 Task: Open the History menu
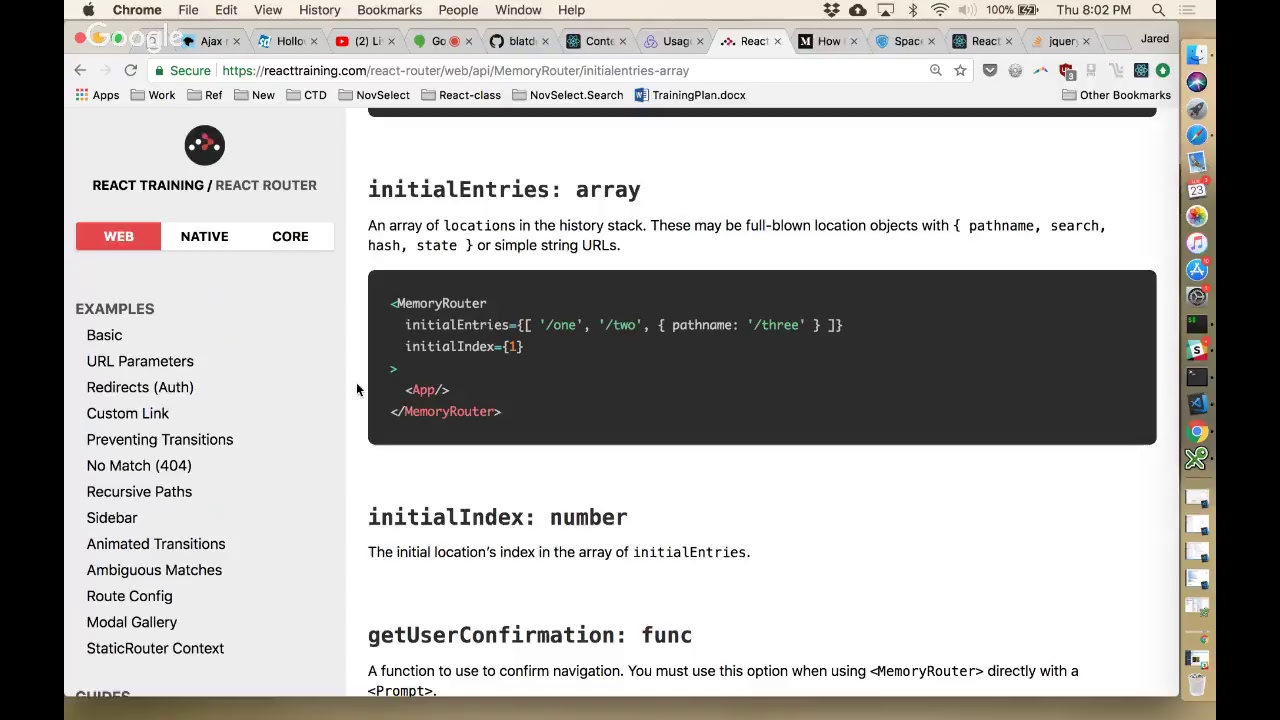click(319, 10)
